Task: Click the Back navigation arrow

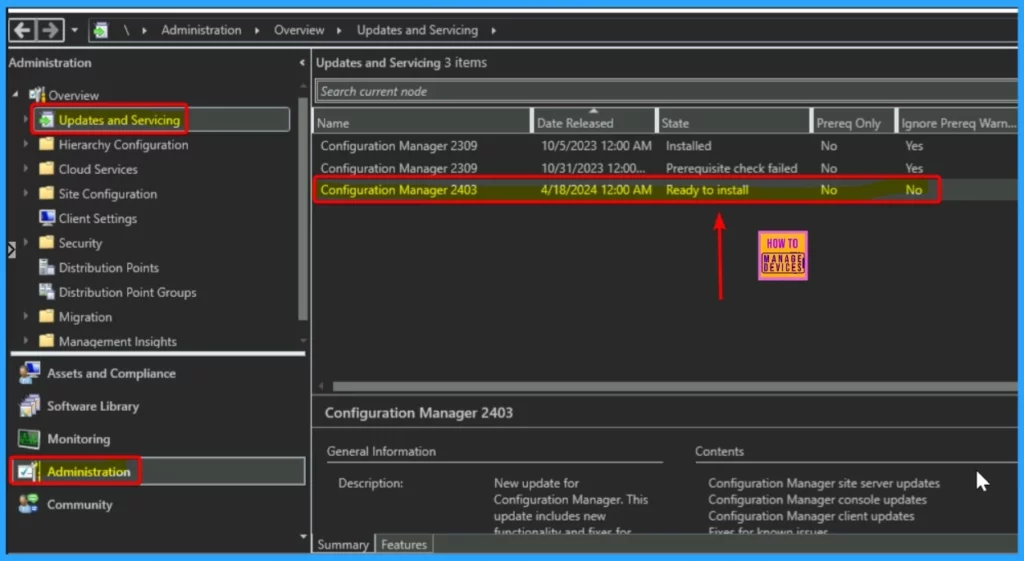Action: 22,30
